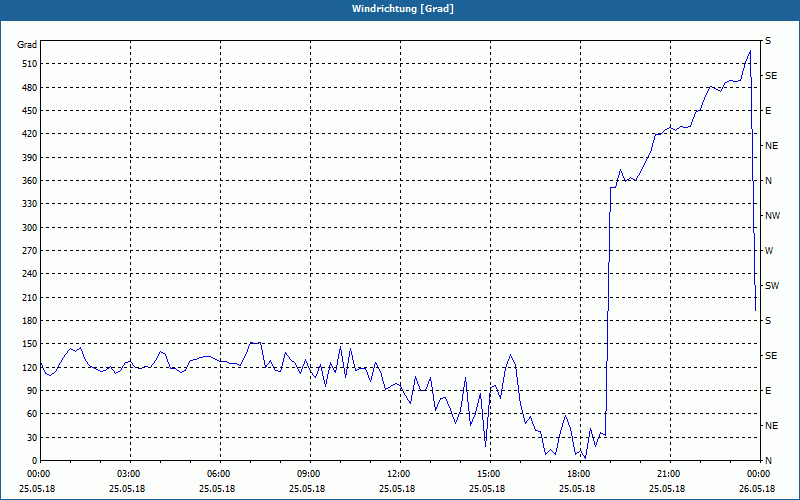The height and width of the screenshot is (500, 800).
Task: Click the N compass label at 360 level
Action: [x=768, y=181]
